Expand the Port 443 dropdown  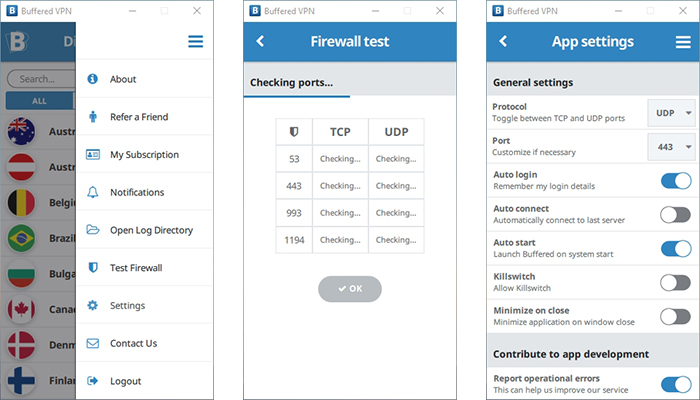[x=671, y=147]
